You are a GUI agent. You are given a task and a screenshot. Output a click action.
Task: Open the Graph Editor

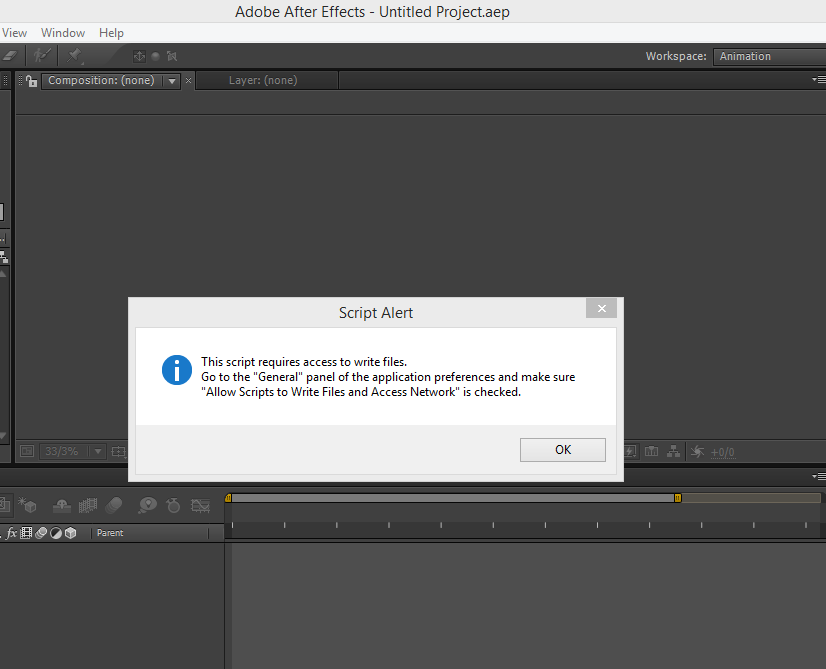200,506
